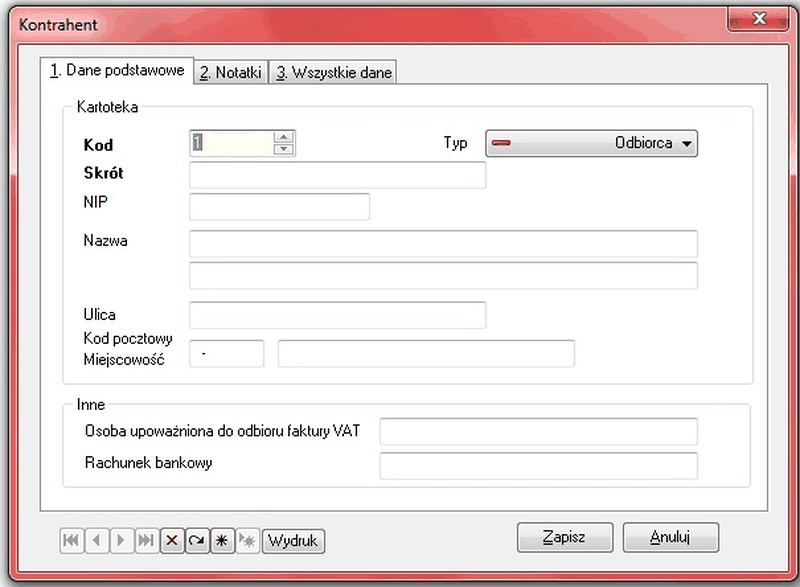Screen dimensions: 800x587
Task: Focus the Osoba upoważniona do odbioru field
Action: coord(538,431)
